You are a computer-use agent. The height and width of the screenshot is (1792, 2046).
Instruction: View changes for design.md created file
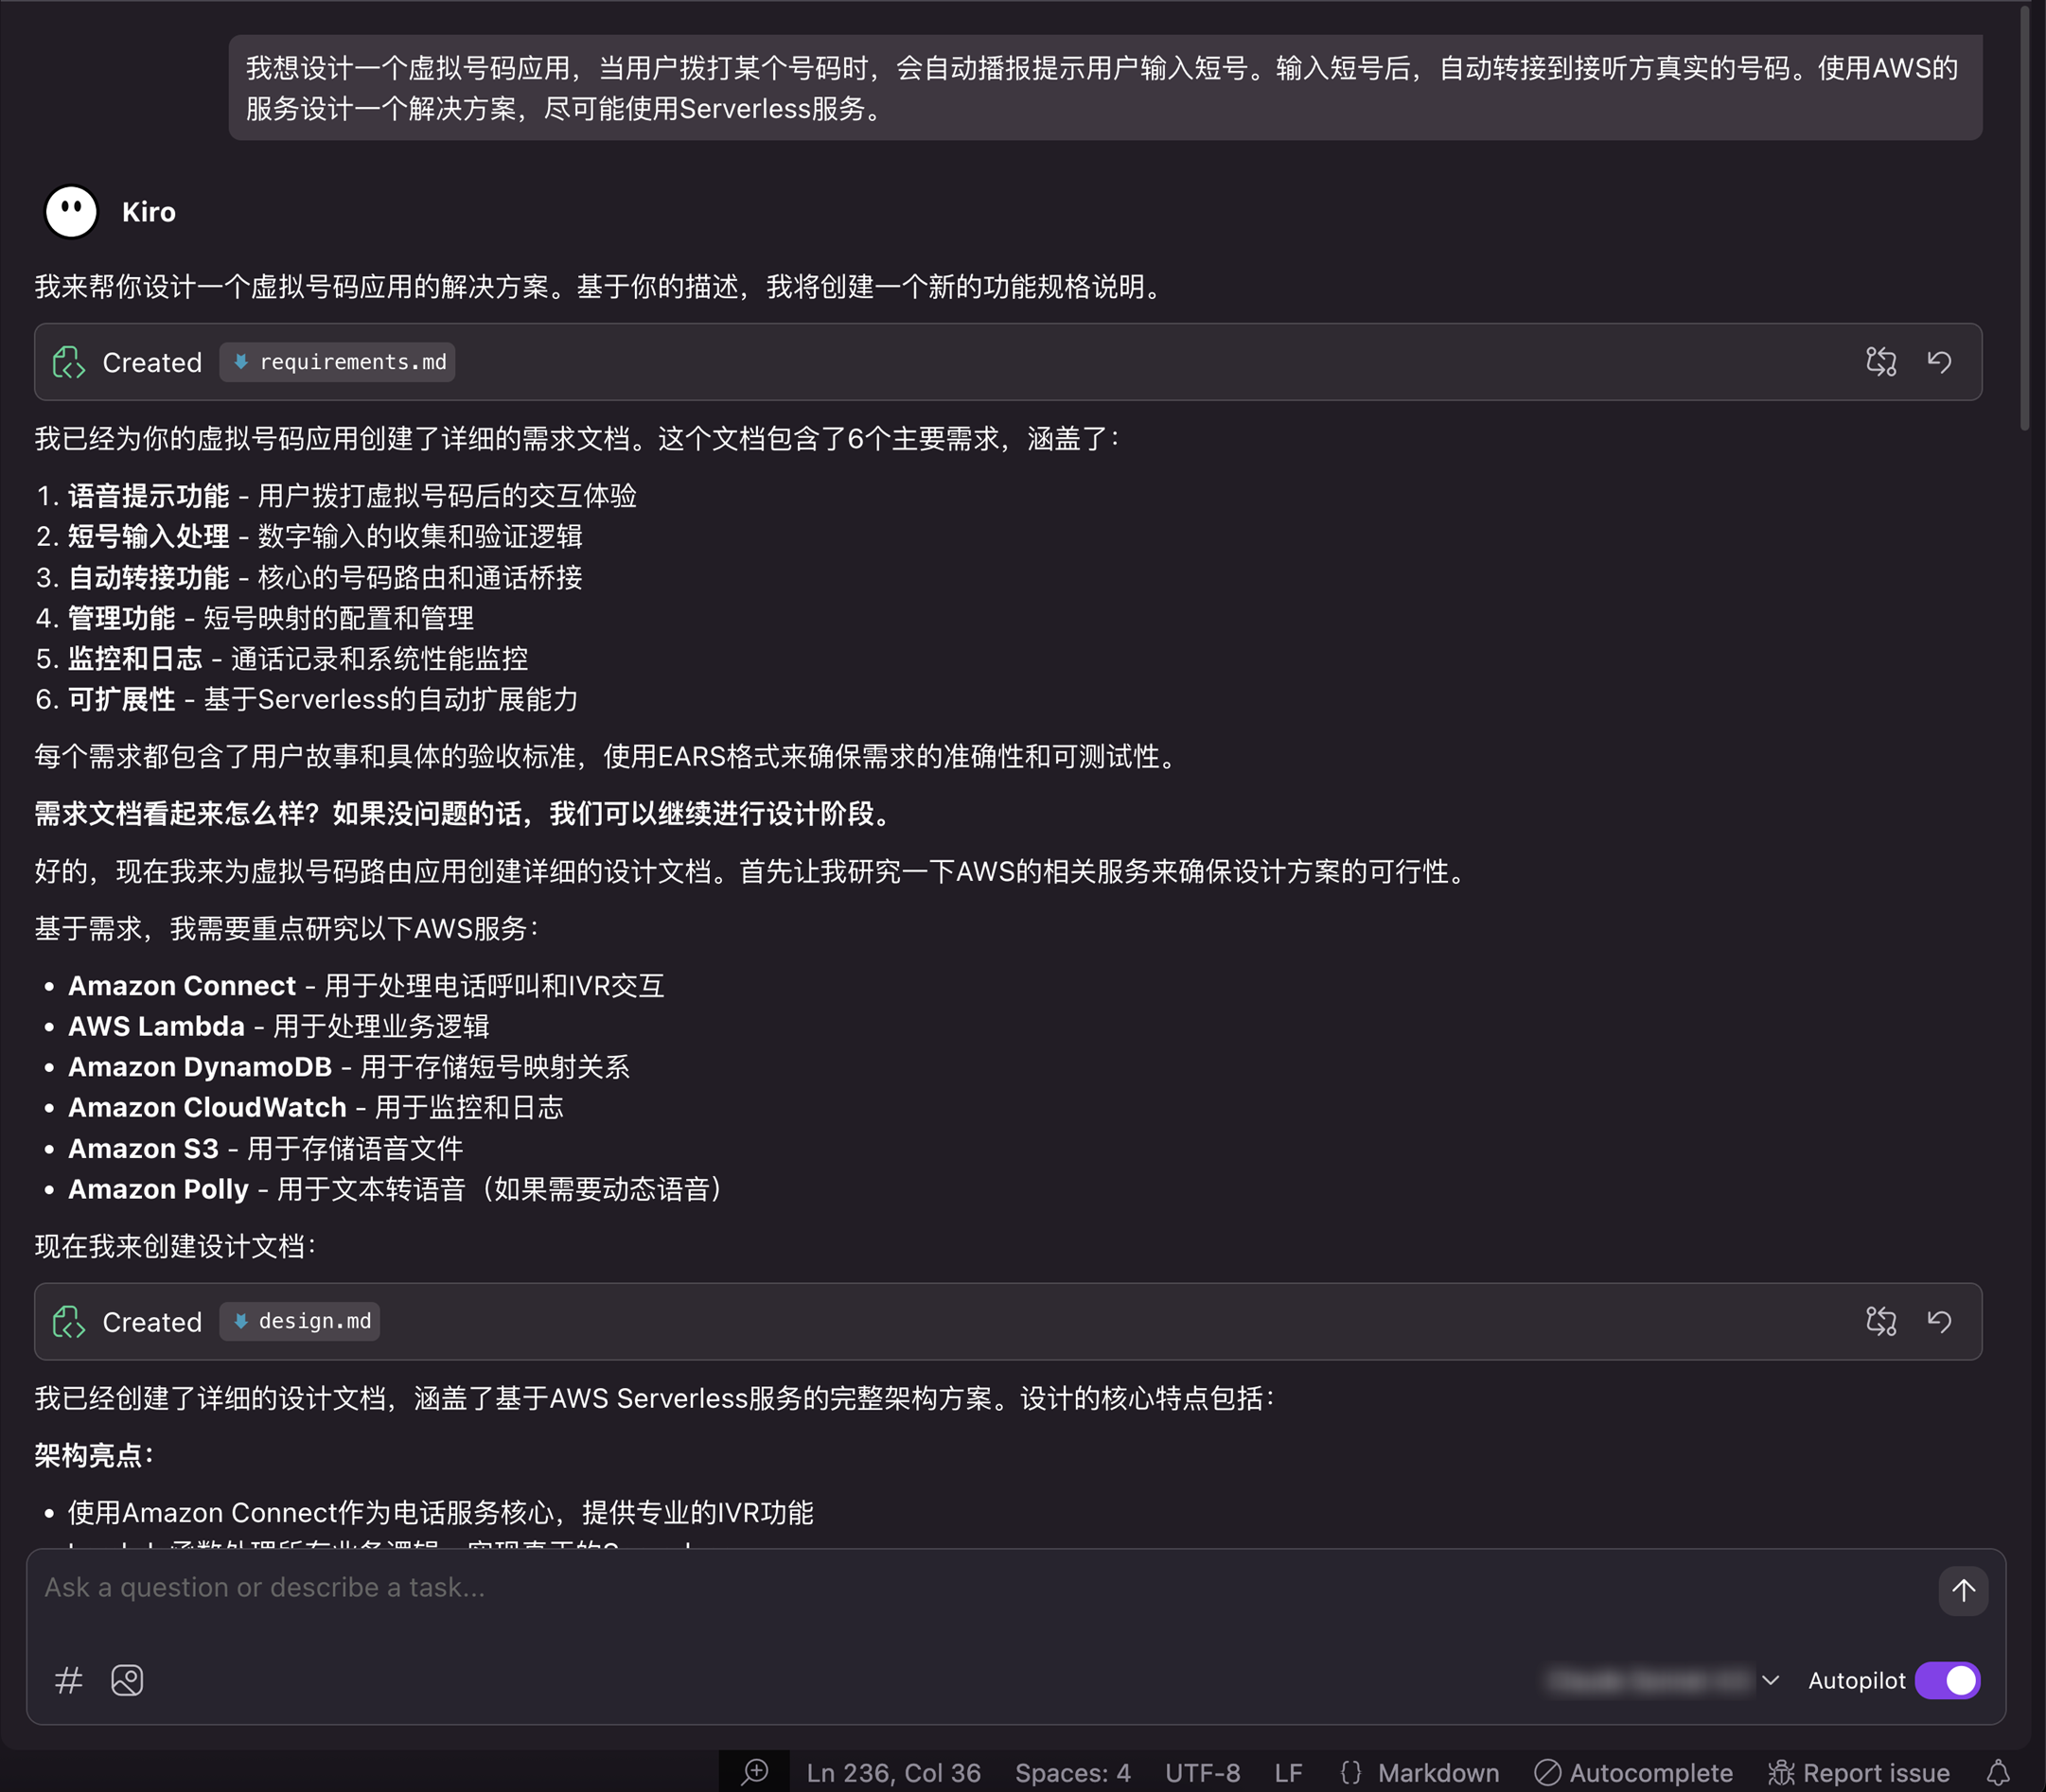(x=1880, y=1321)
